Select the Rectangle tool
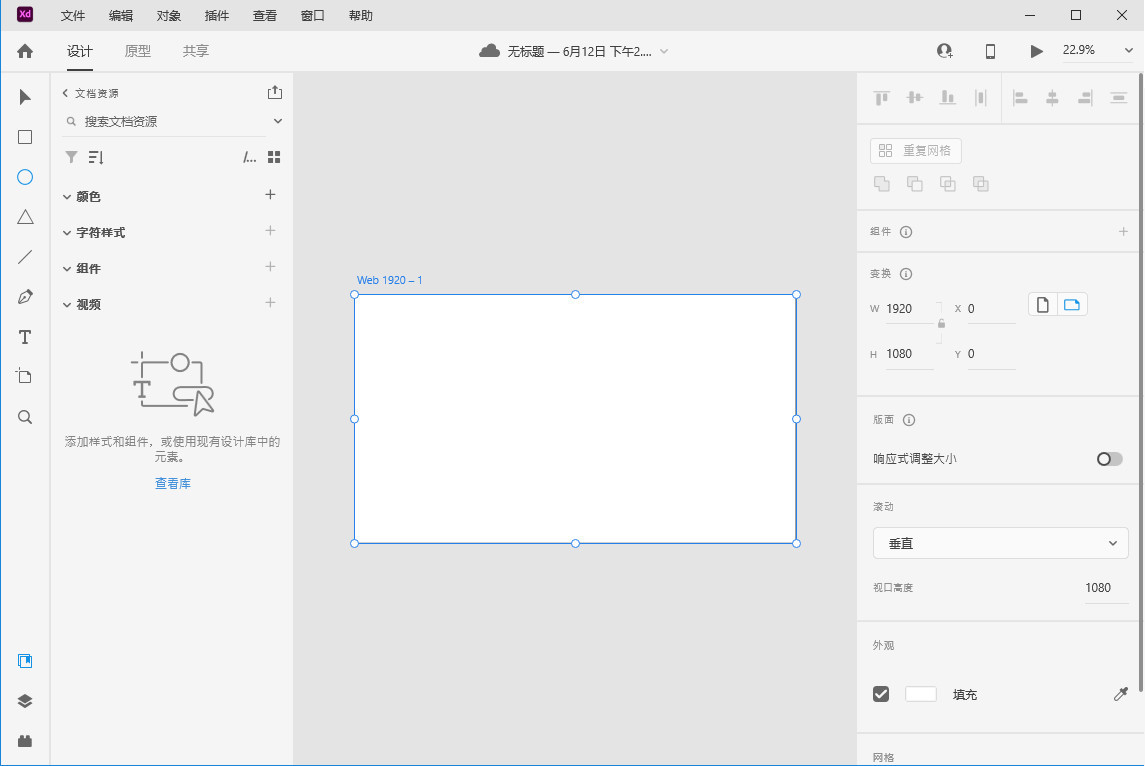The image size is (1145, 766). click(25, 137)
